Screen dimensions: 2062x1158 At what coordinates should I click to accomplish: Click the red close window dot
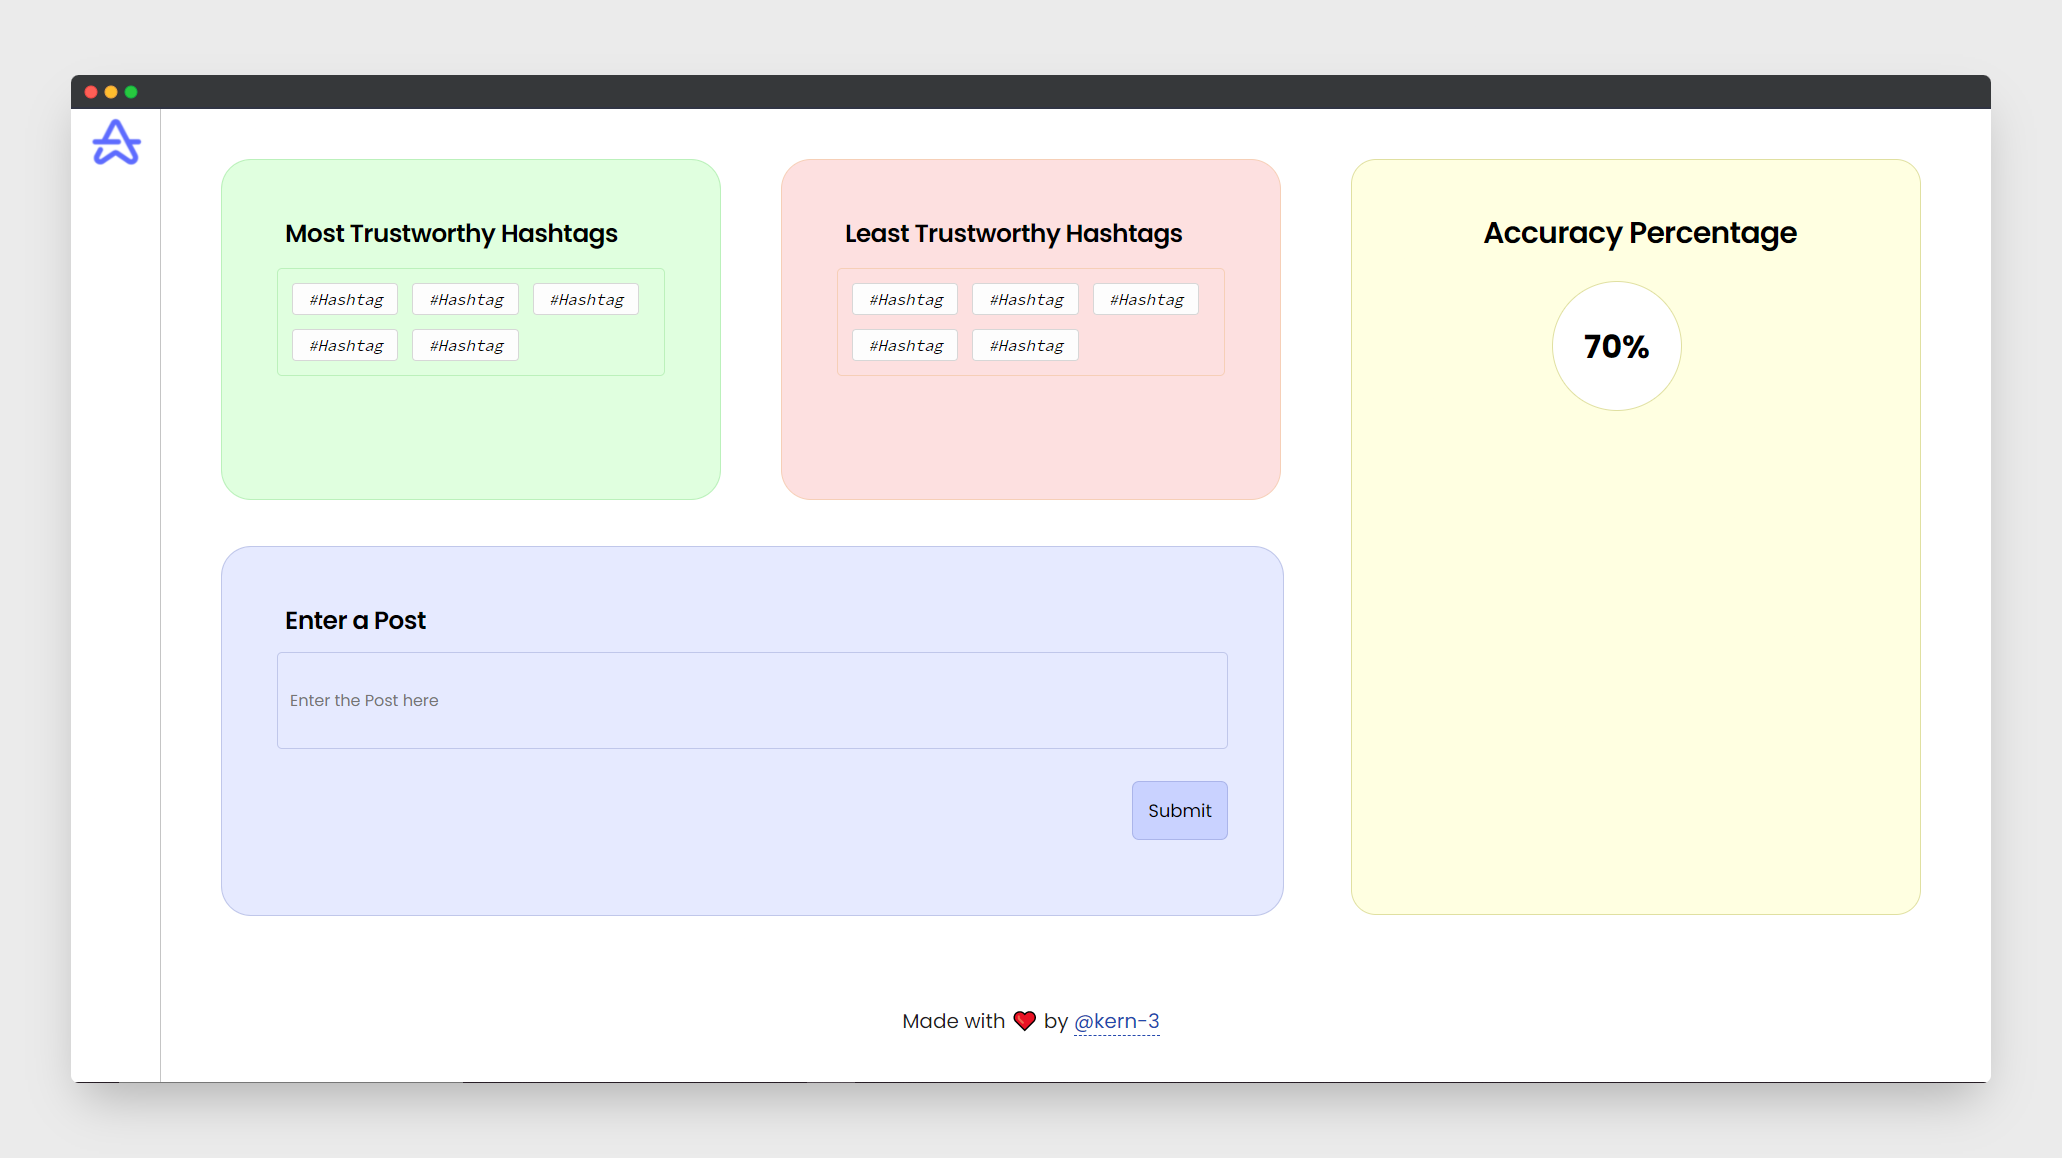click(x=91, y=92)
